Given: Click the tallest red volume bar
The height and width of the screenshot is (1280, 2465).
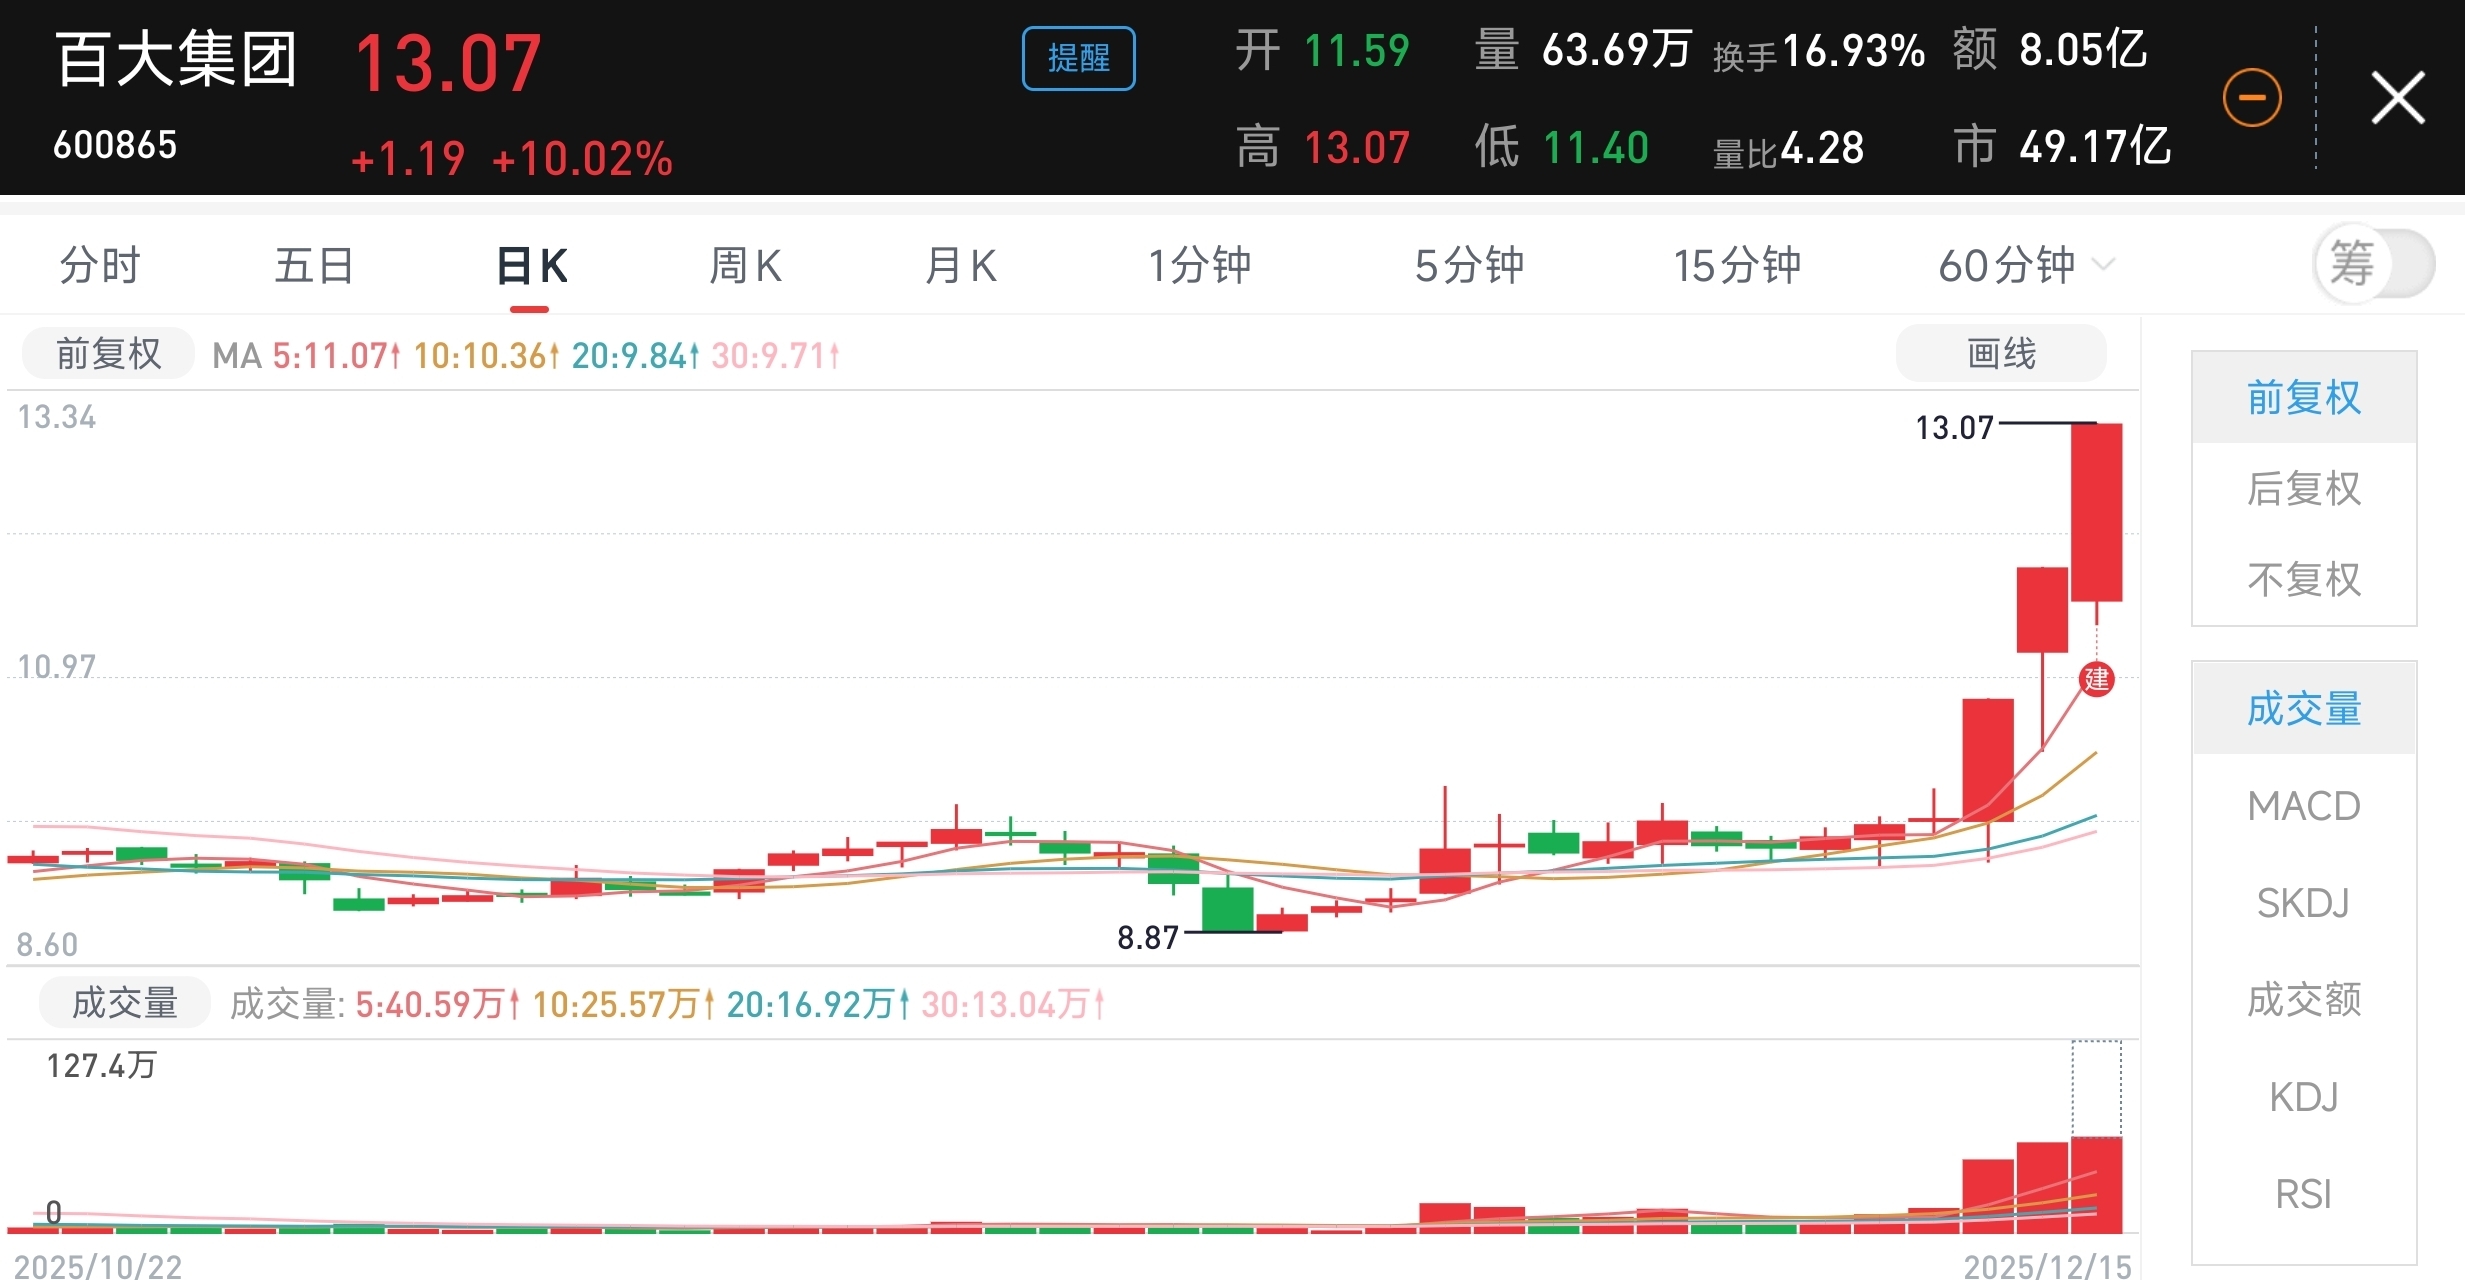Looking at the screenshot, I should (2096, 1185).
